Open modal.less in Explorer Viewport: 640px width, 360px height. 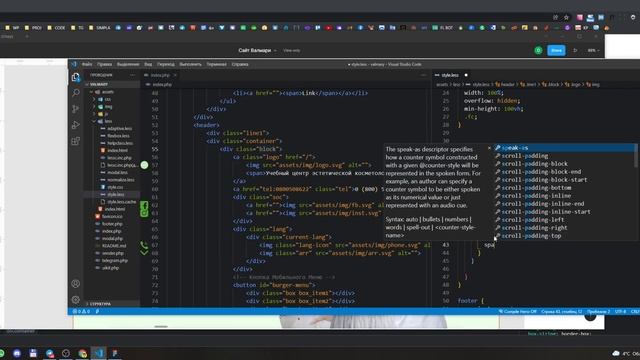117,172
